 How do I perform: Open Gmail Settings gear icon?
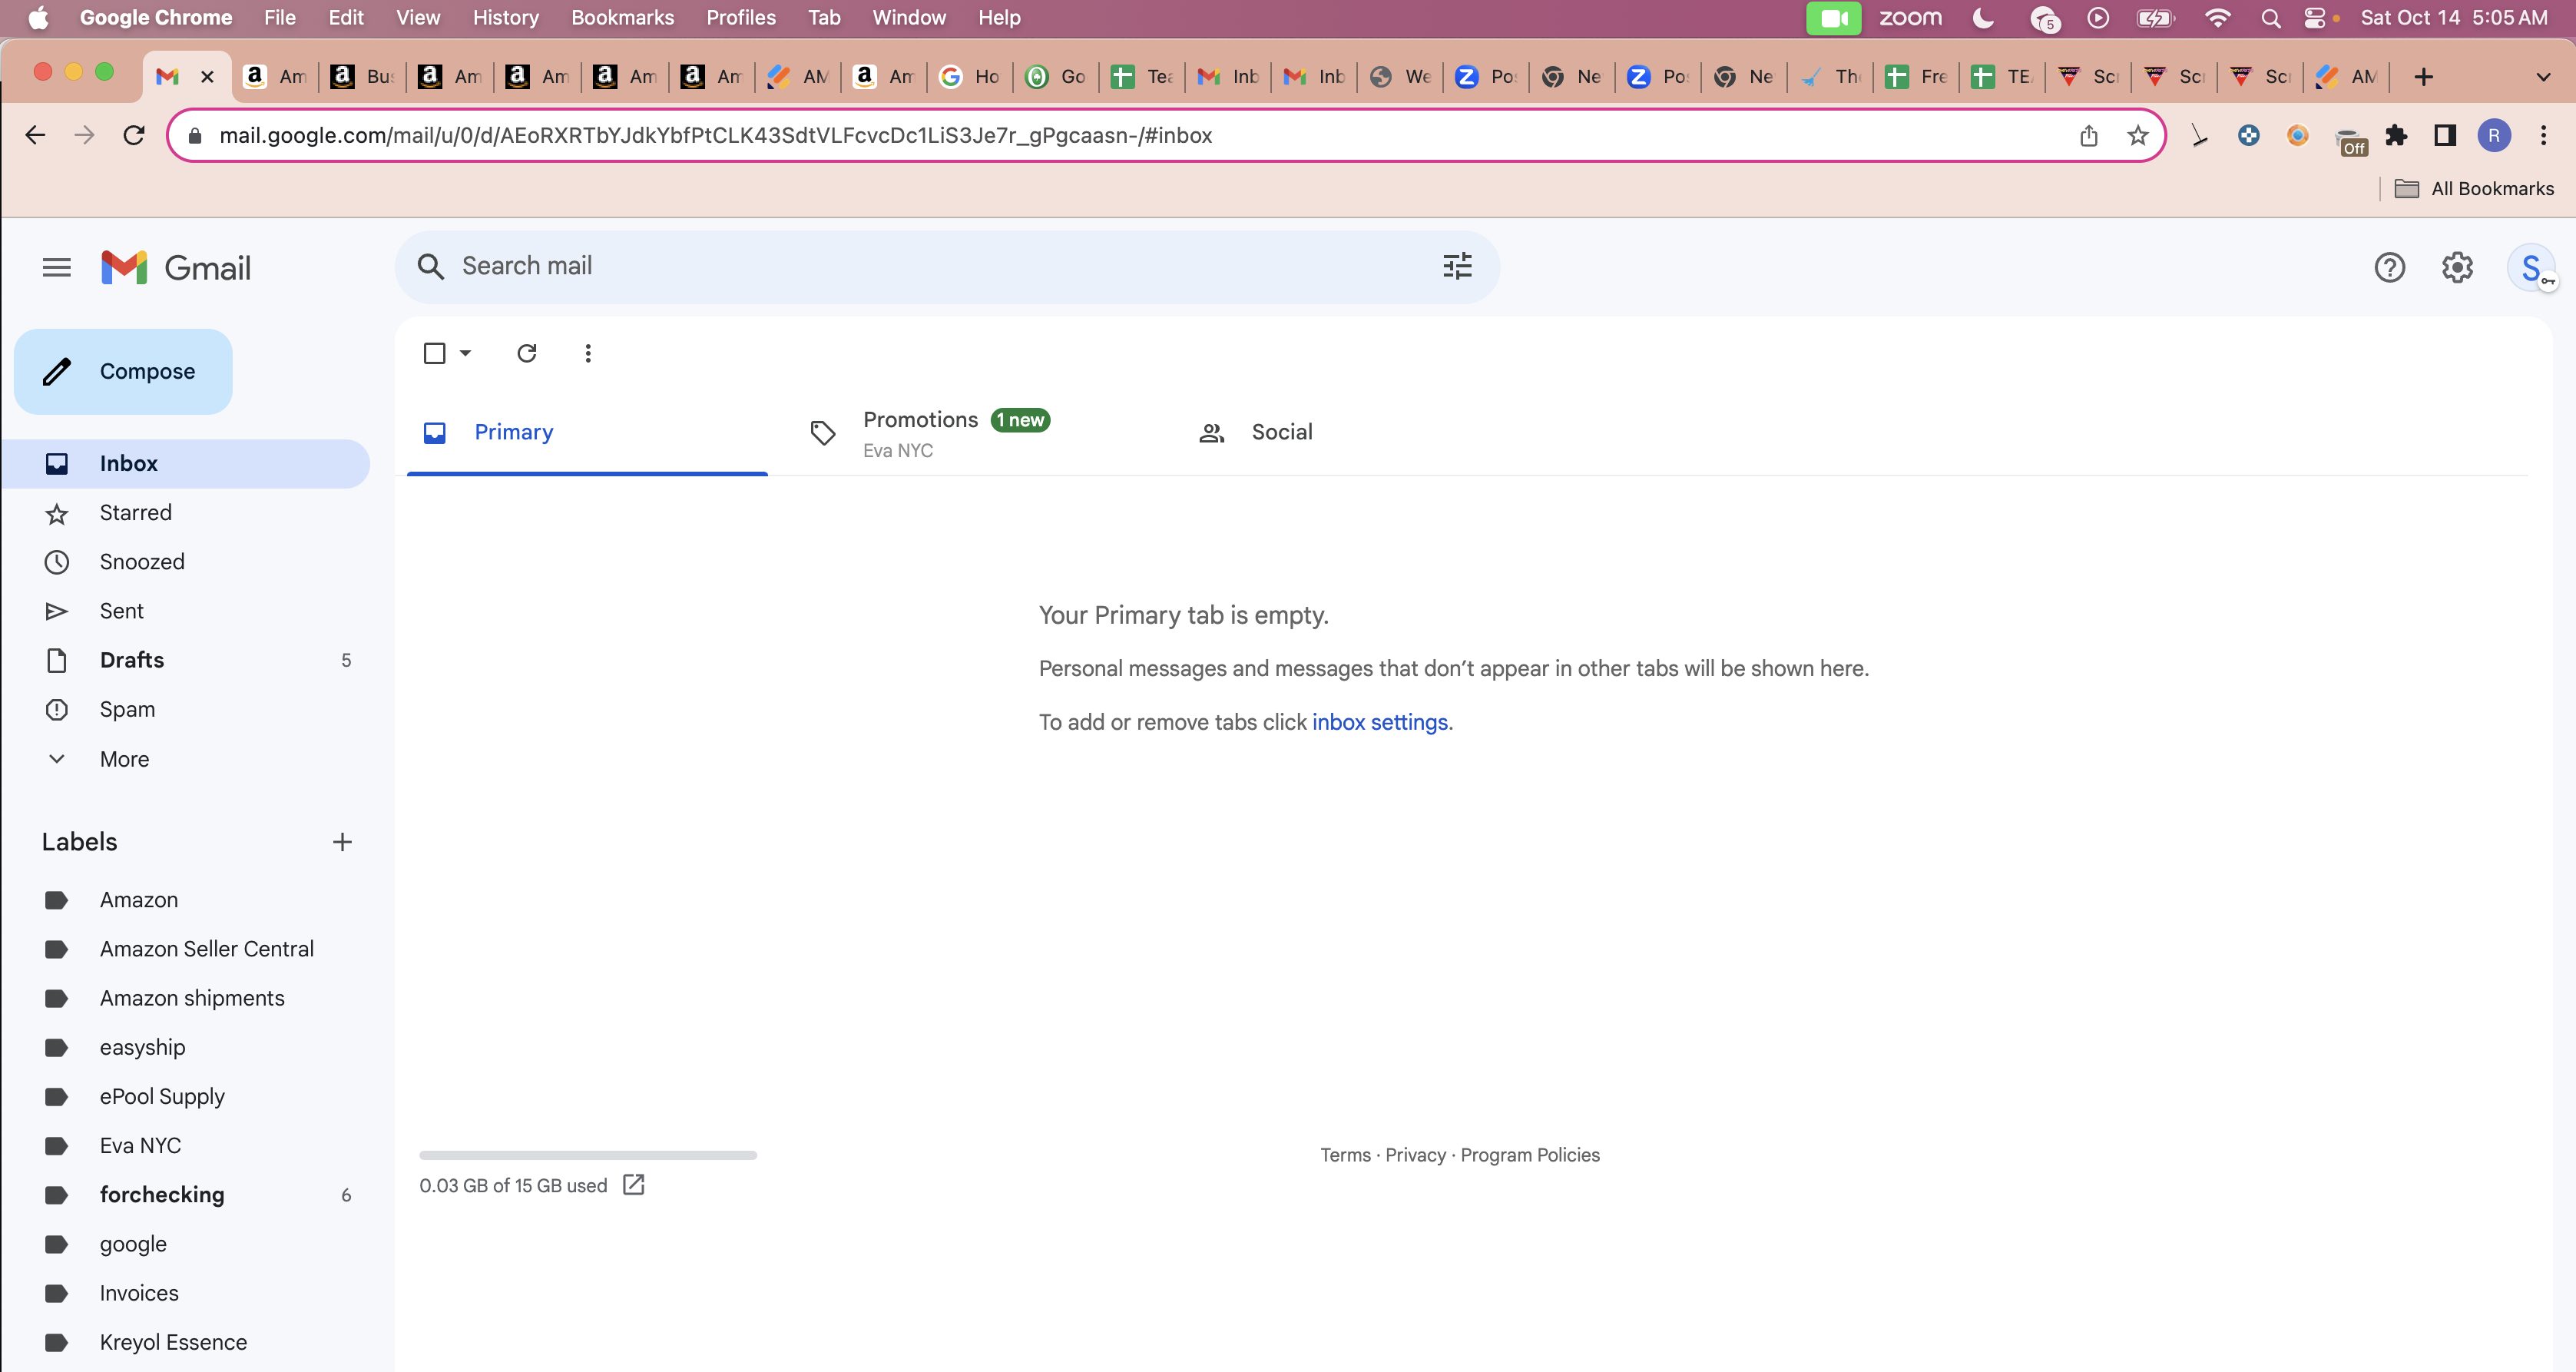2457,267
